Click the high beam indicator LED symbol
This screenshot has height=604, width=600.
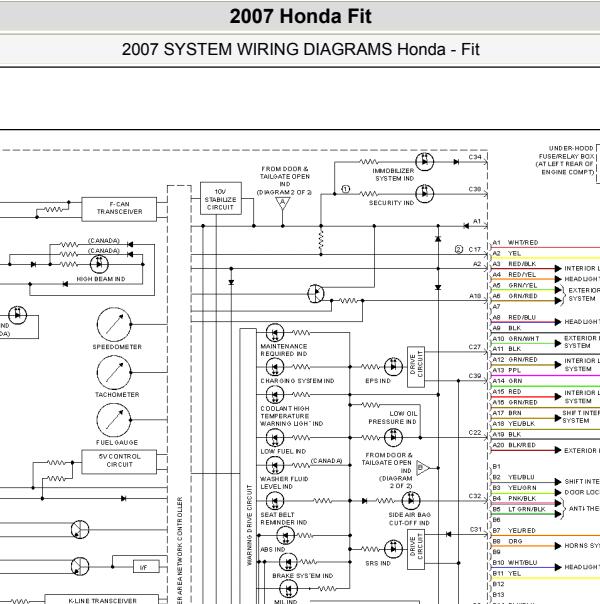tap(99, 264)
